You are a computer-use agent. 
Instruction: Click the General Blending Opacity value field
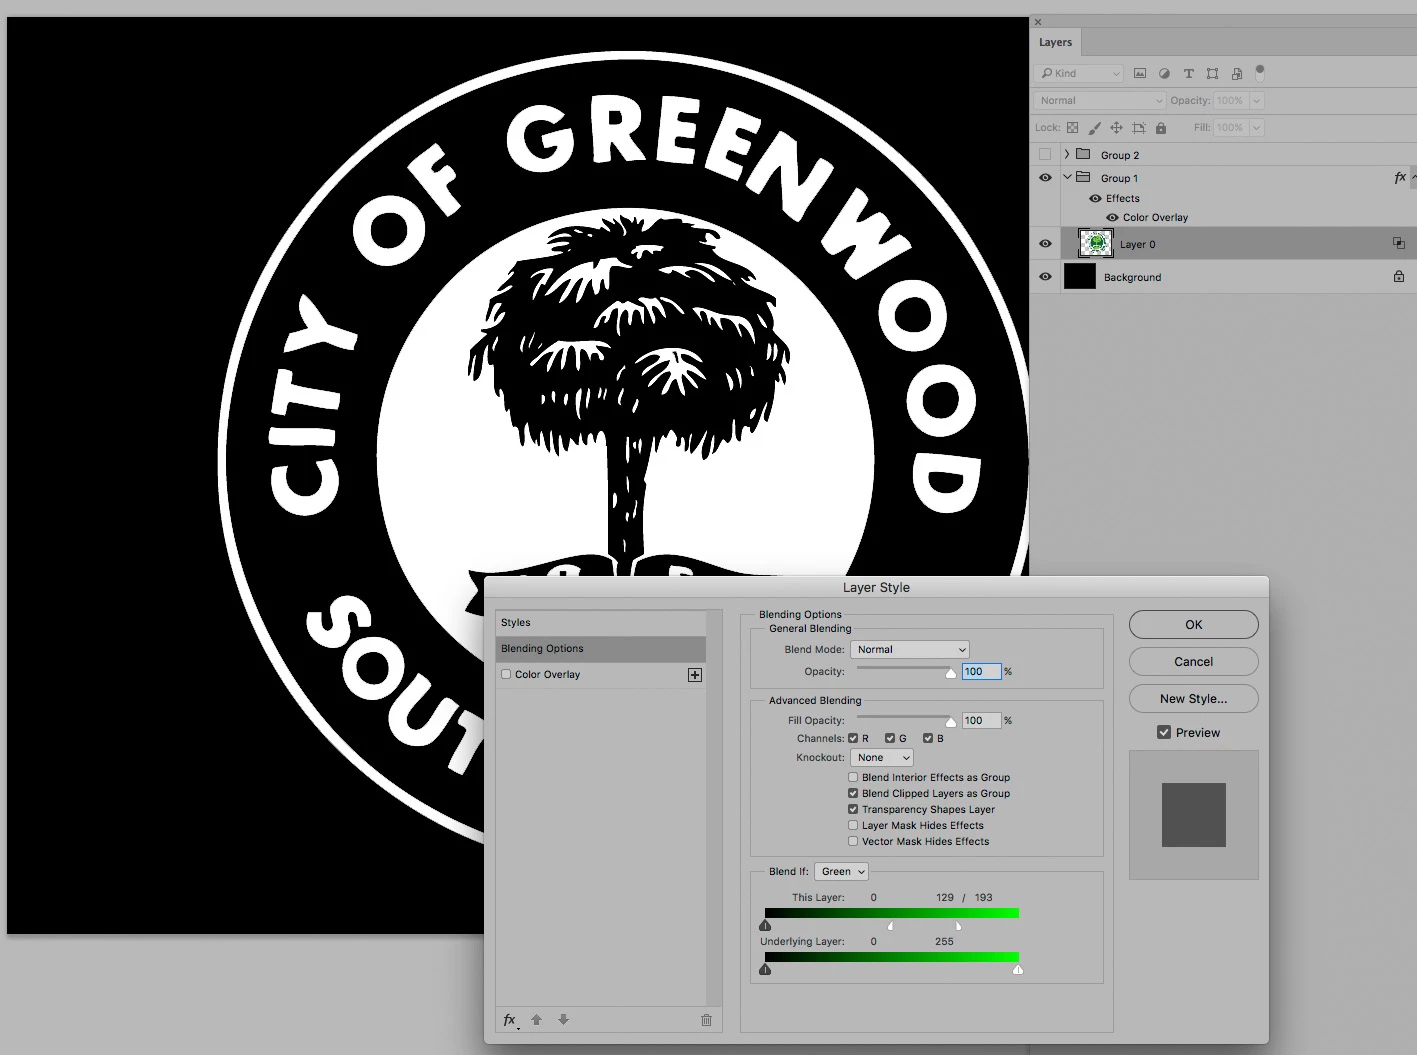[981, 672]
